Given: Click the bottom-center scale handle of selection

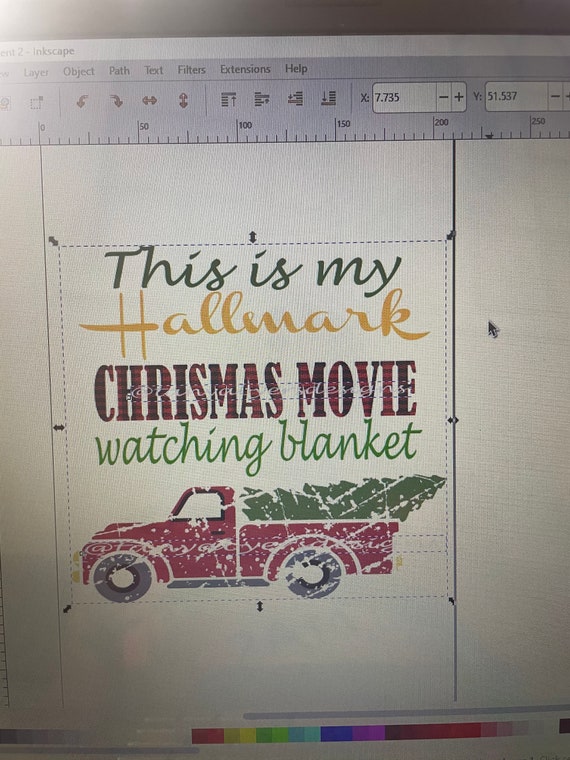Looking at the screenshot, I should click(259, 606).
